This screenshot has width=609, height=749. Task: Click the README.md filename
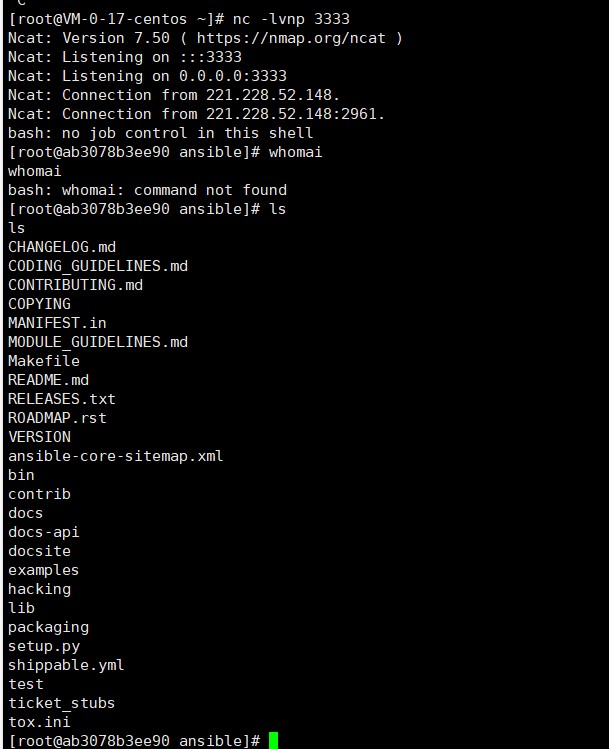48,380
